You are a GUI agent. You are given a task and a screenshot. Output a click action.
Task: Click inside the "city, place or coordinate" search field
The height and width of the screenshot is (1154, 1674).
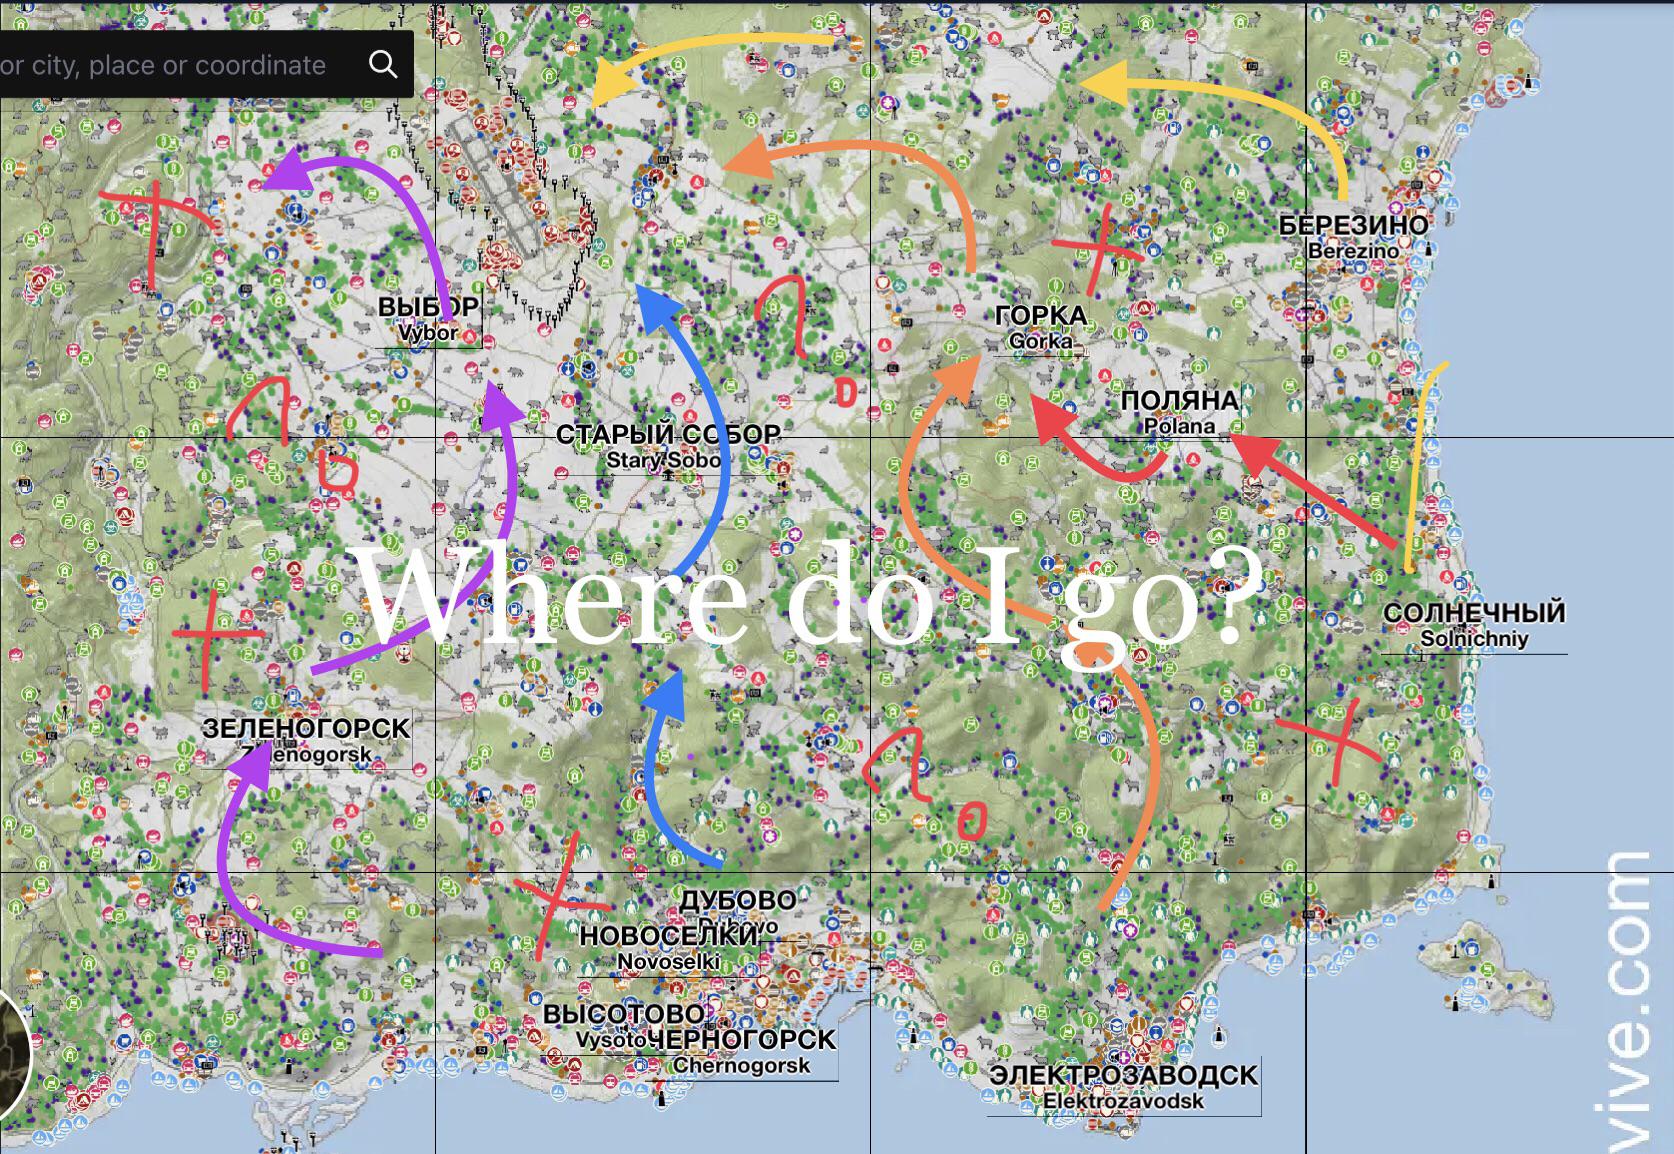point(180,64)
